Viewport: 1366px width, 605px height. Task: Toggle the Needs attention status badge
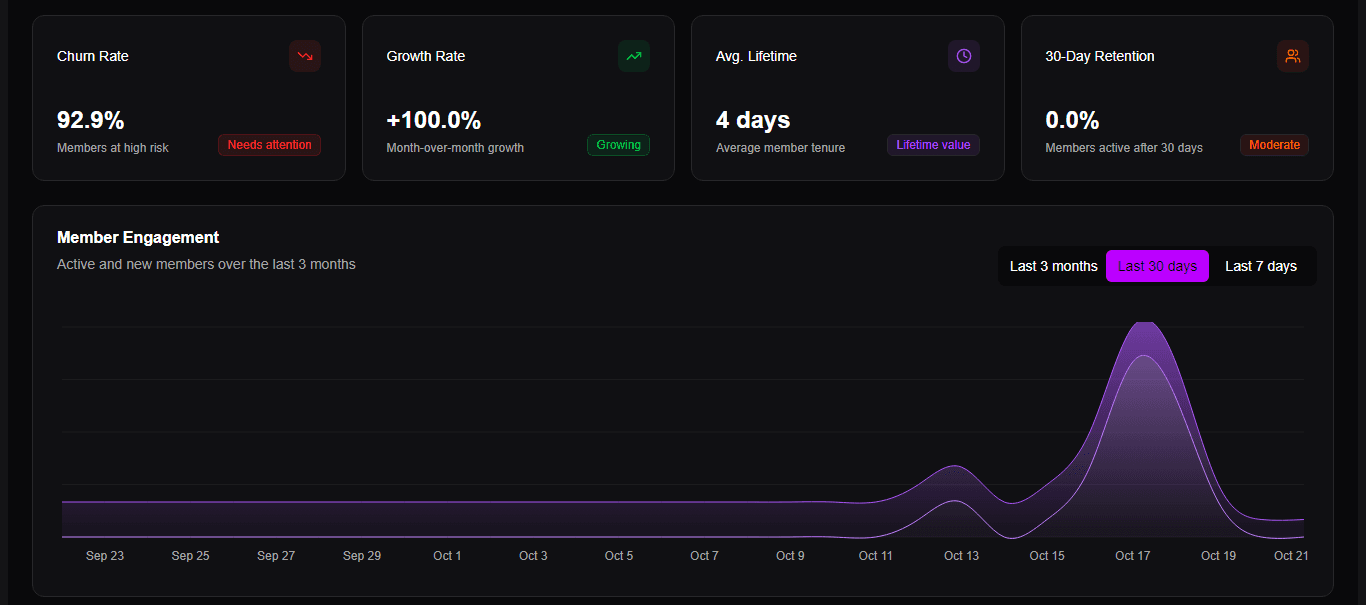(x=269, y=144)
